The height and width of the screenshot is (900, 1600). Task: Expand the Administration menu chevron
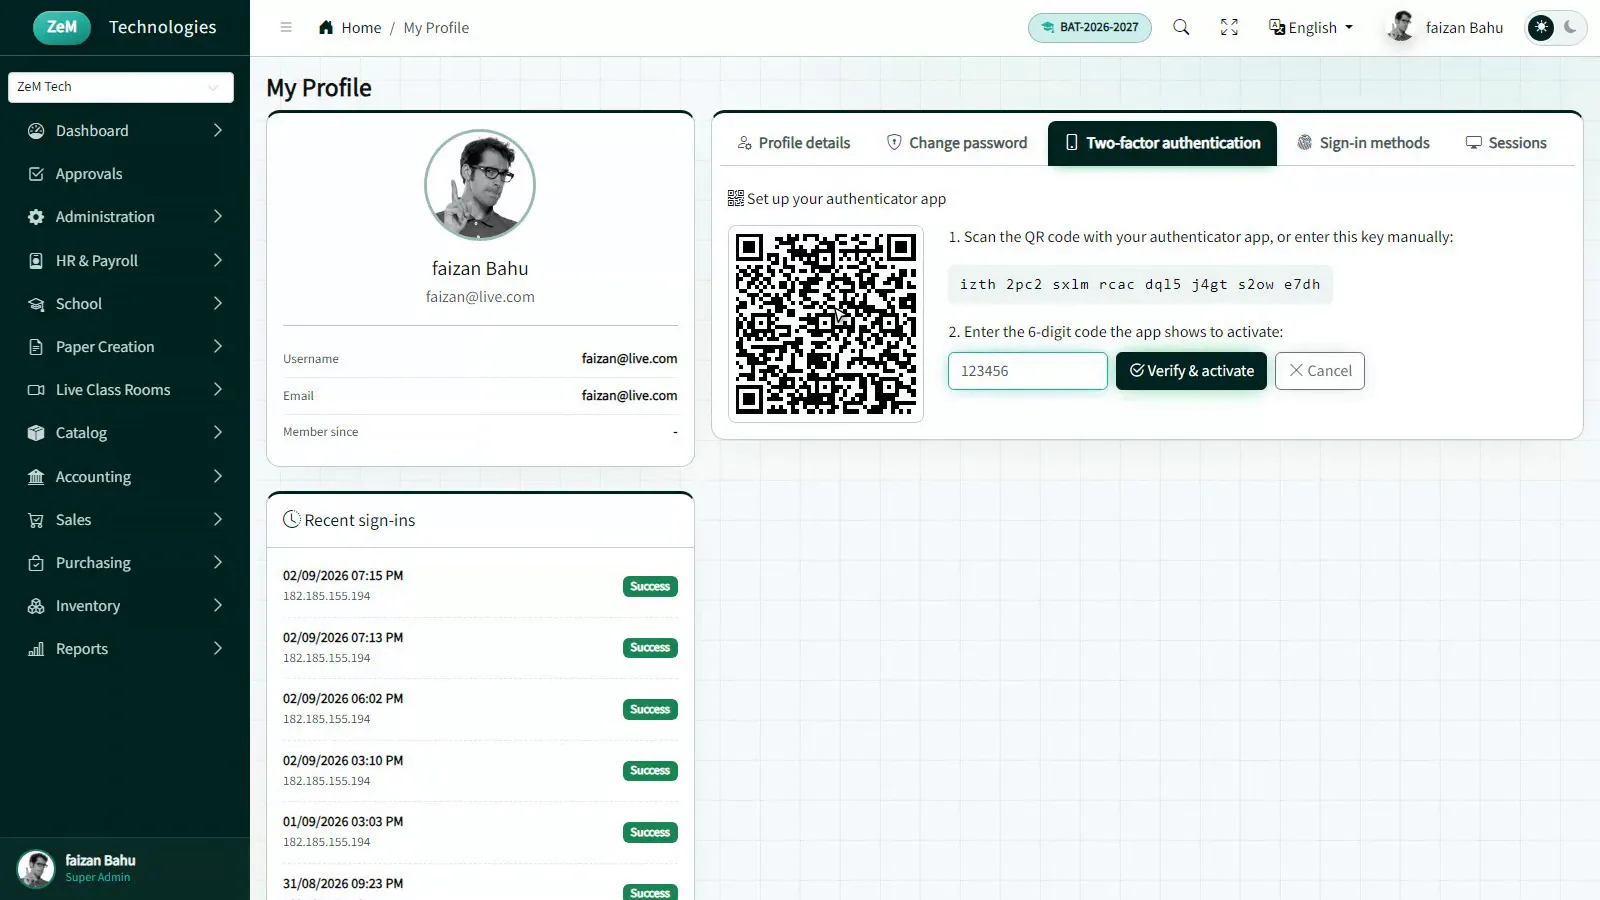(x=217, y=217)
